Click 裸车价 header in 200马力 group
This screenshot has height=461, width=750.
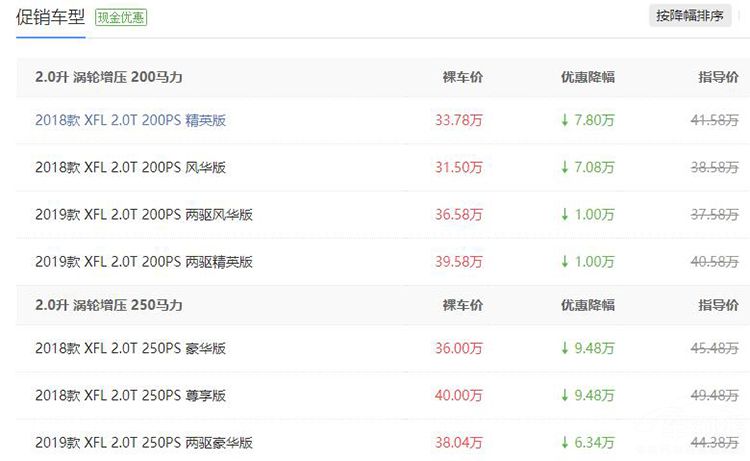point(463,77)
